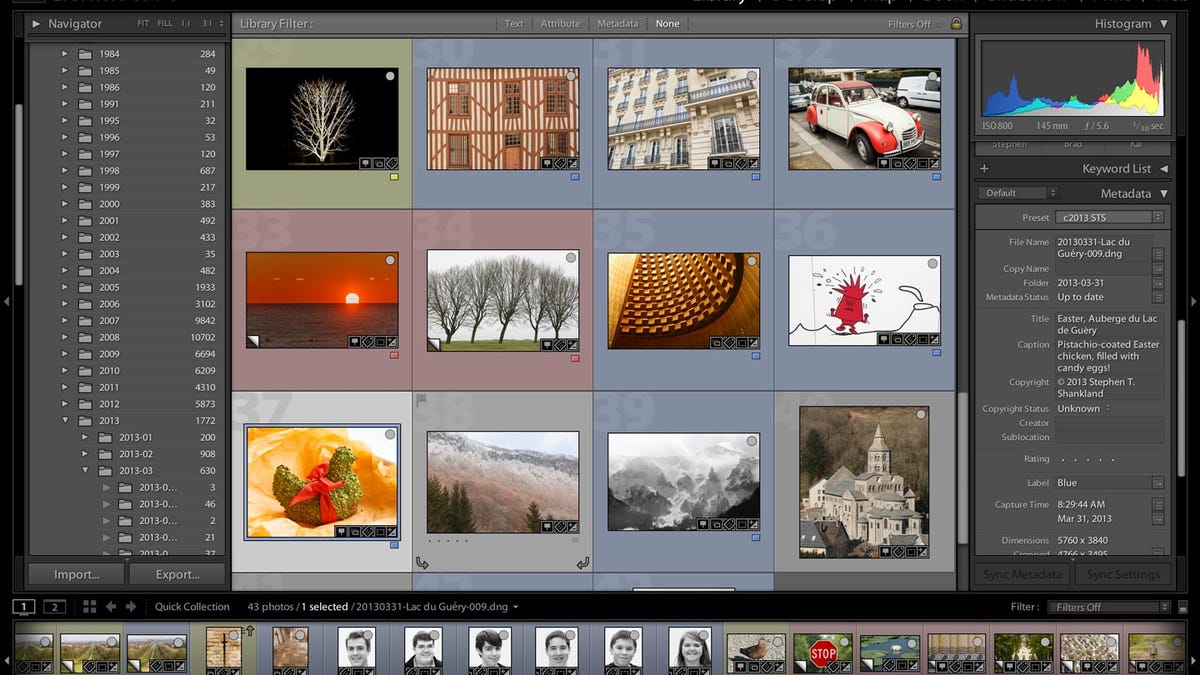Select the Metadata filter tab
The height and width of the screenshot is (675, 1200).
pos(617,23)
